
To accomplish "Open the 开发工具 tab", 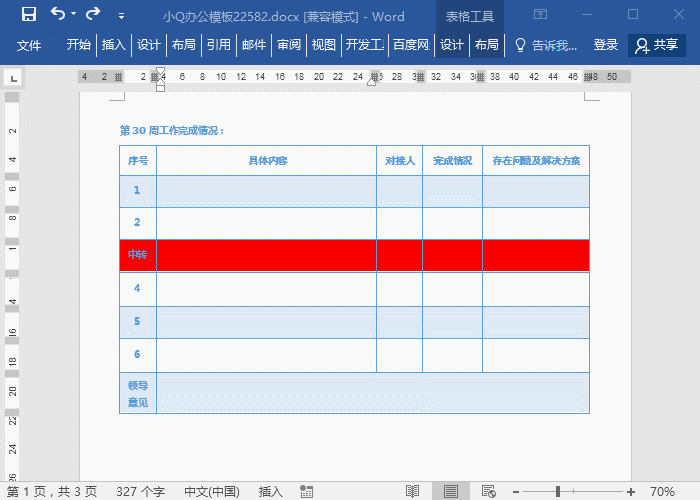I will (365, 45).
